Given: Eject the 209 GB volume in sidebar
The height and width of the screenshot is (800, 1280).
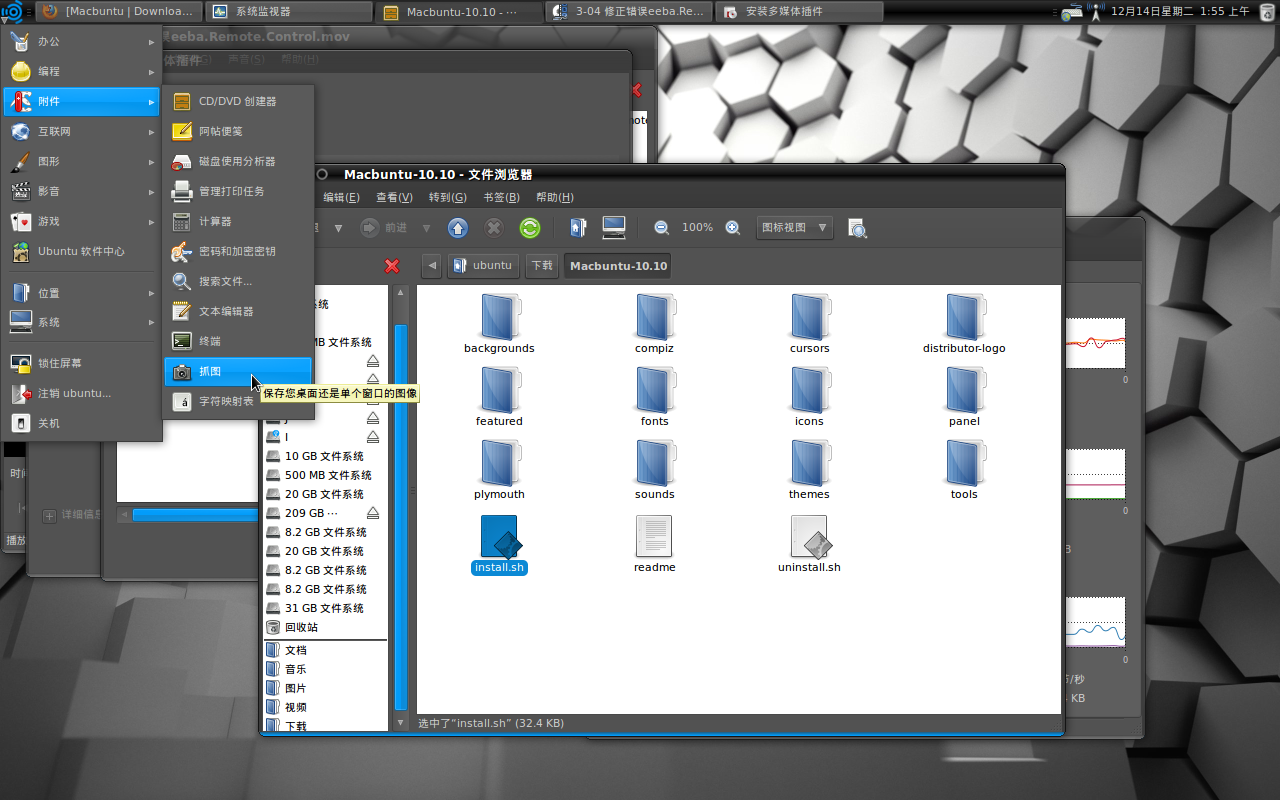Looking at the screenshot, I should point(373,513).
